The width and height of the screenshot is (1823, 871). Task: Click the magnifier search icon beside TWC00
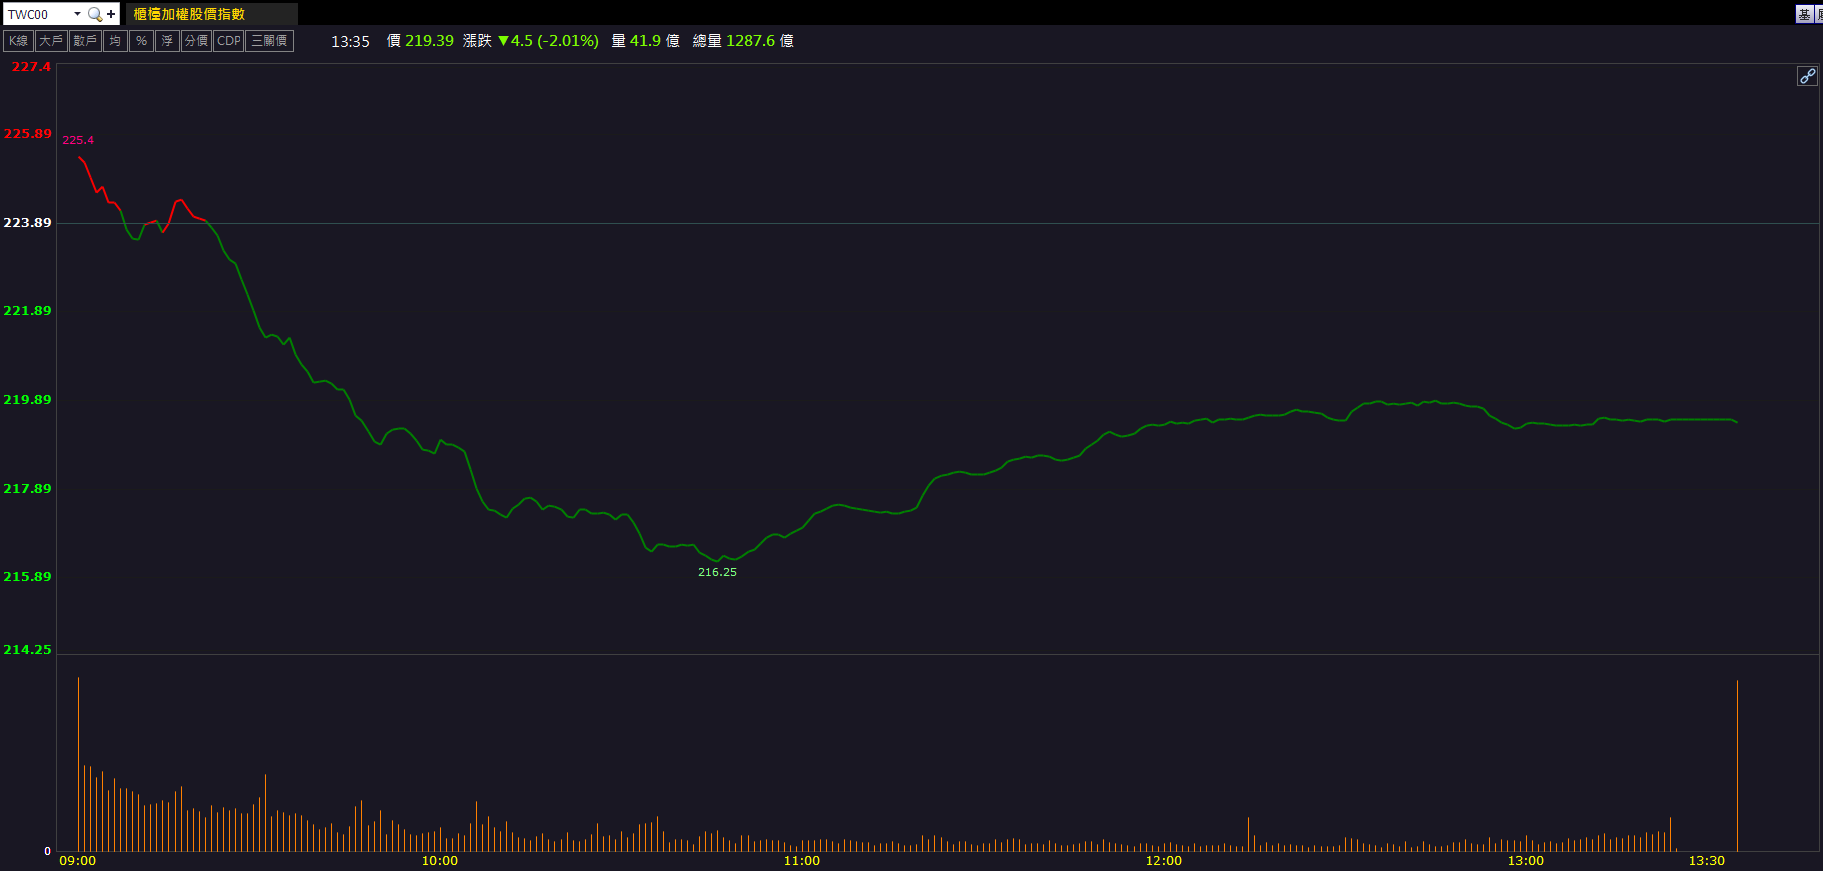[94, 14]
